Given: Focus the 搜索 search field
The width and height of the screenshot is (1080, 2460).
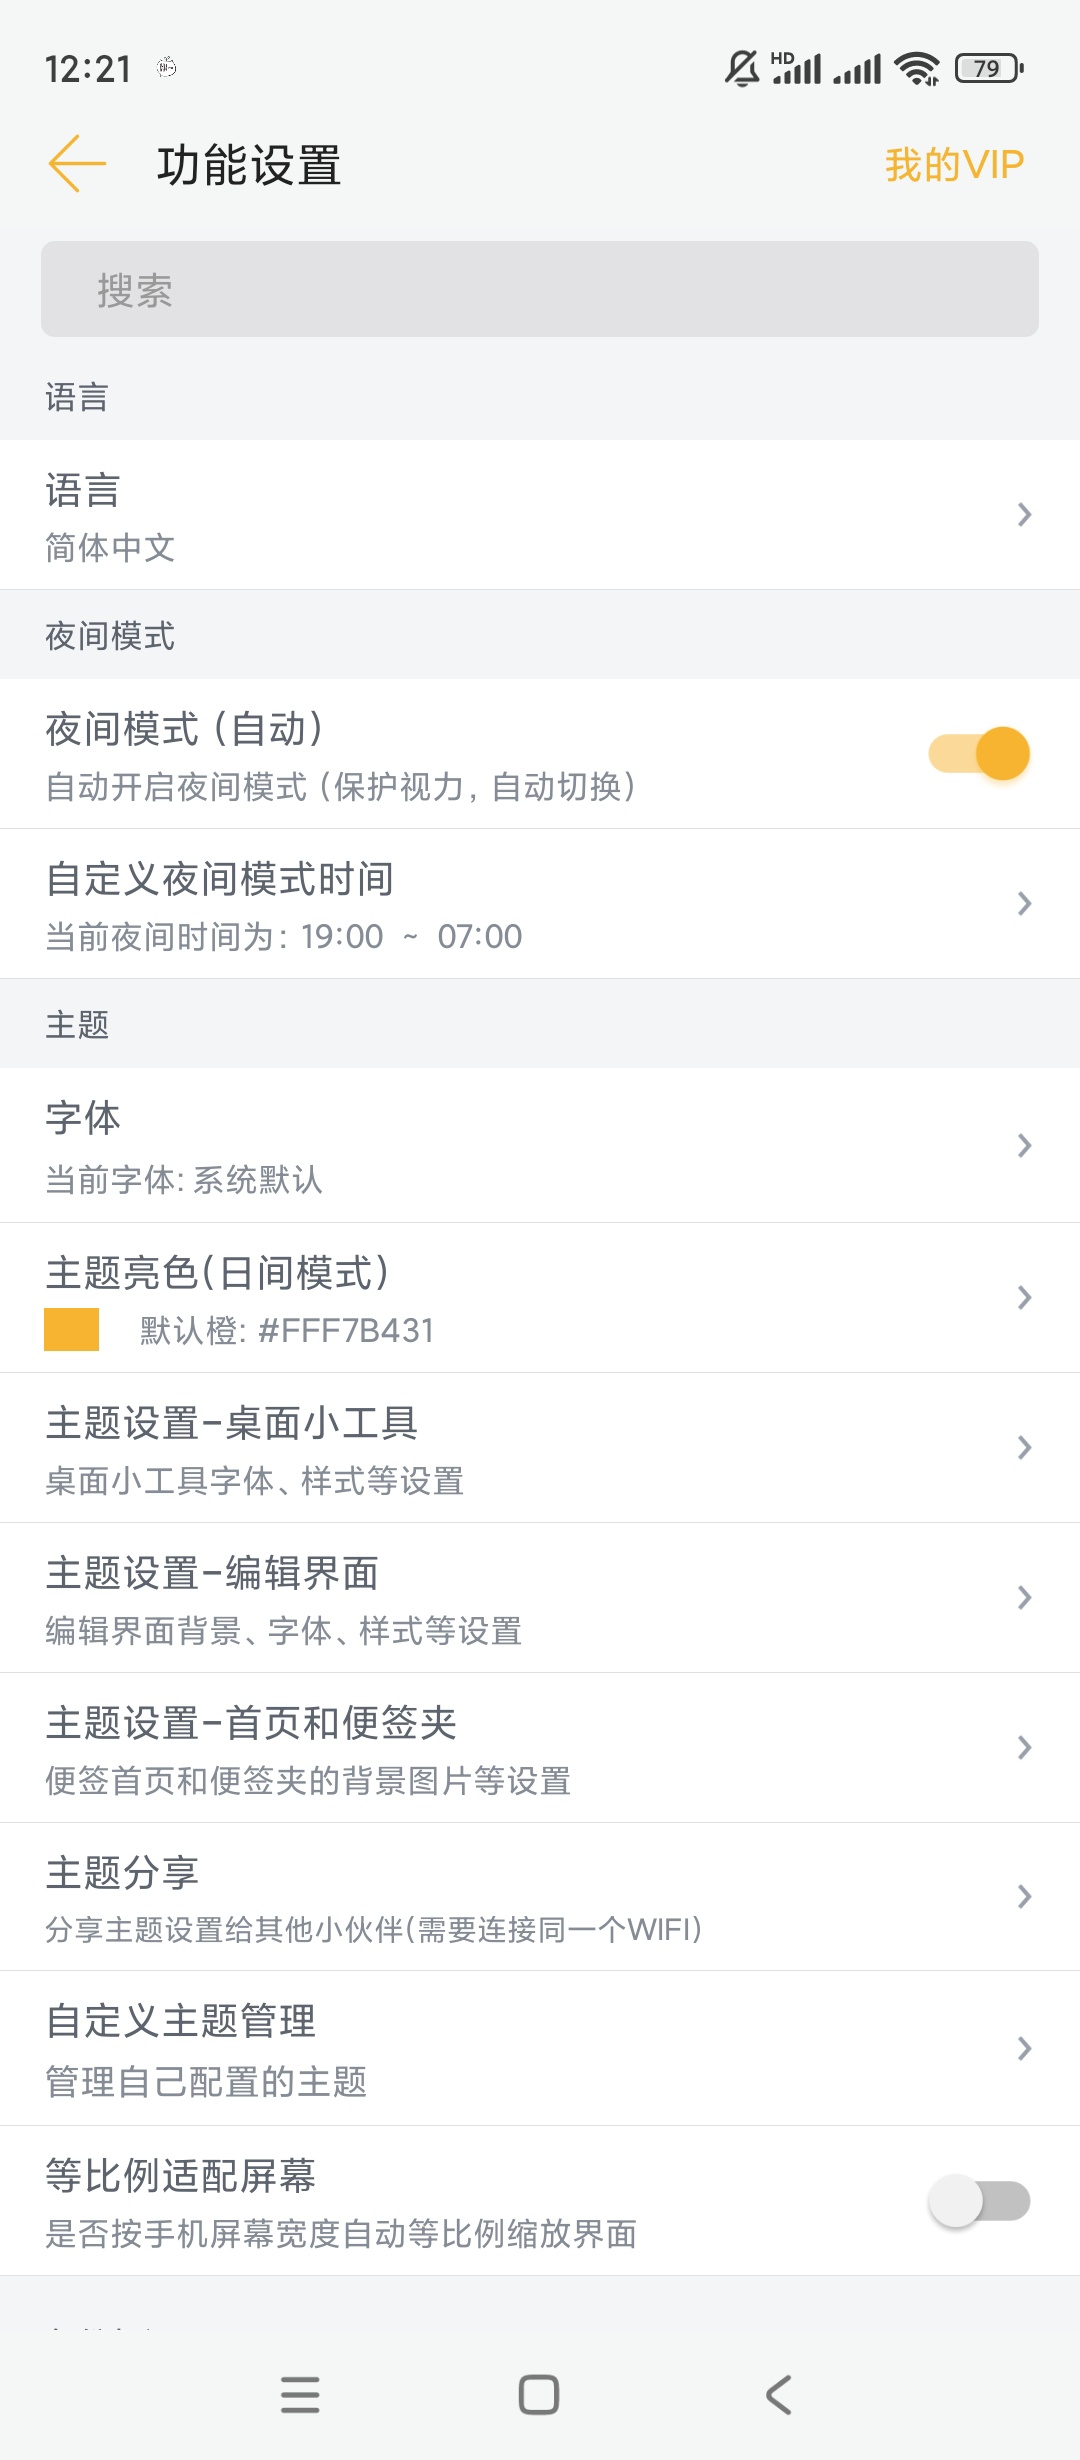Looking at the screenshot, I should point(540,290).
